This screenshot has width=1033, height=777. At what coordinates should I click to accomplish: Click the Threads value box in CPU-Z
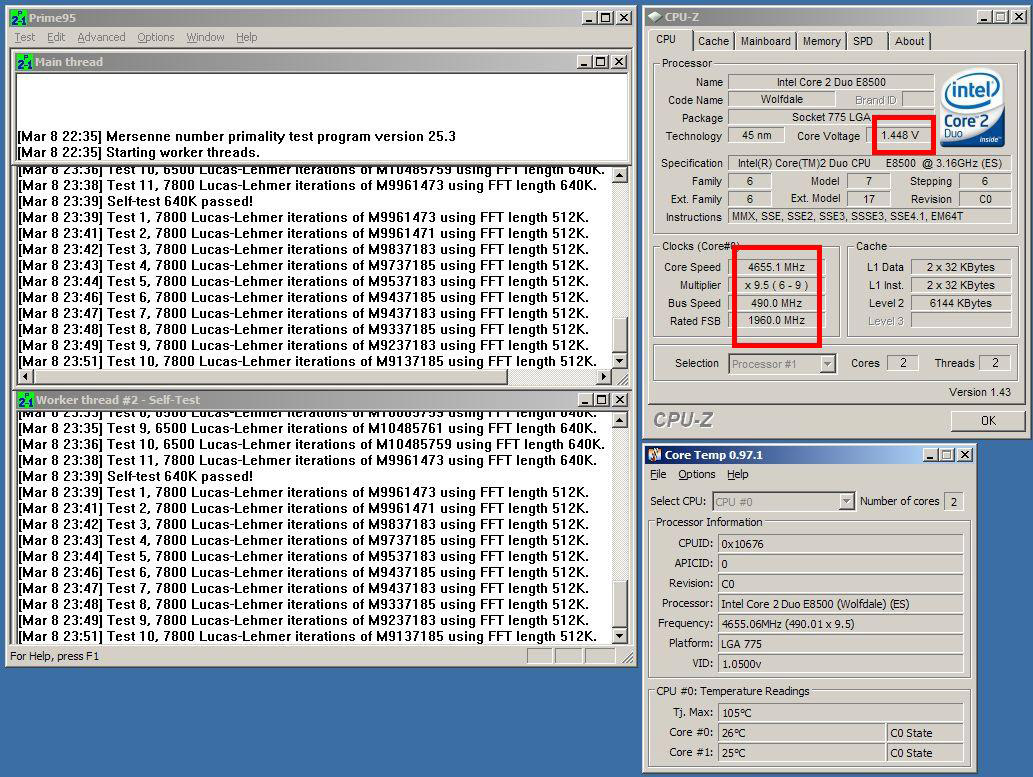[x=995, y=363]
